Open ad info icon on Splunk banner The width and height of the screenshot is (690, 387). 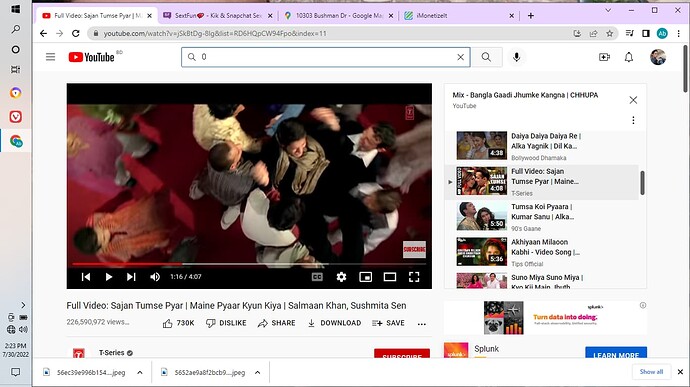[x=643, y=305]
